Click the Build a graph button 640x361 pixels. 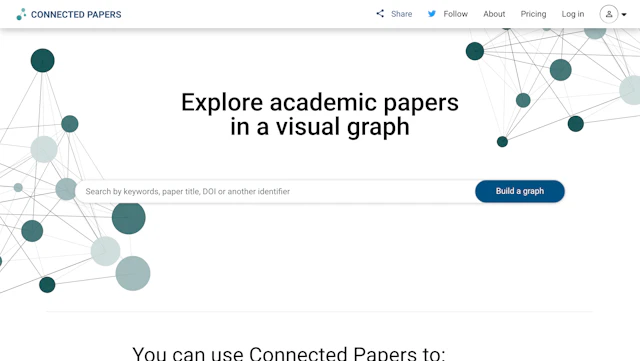(x=520, y=191)
